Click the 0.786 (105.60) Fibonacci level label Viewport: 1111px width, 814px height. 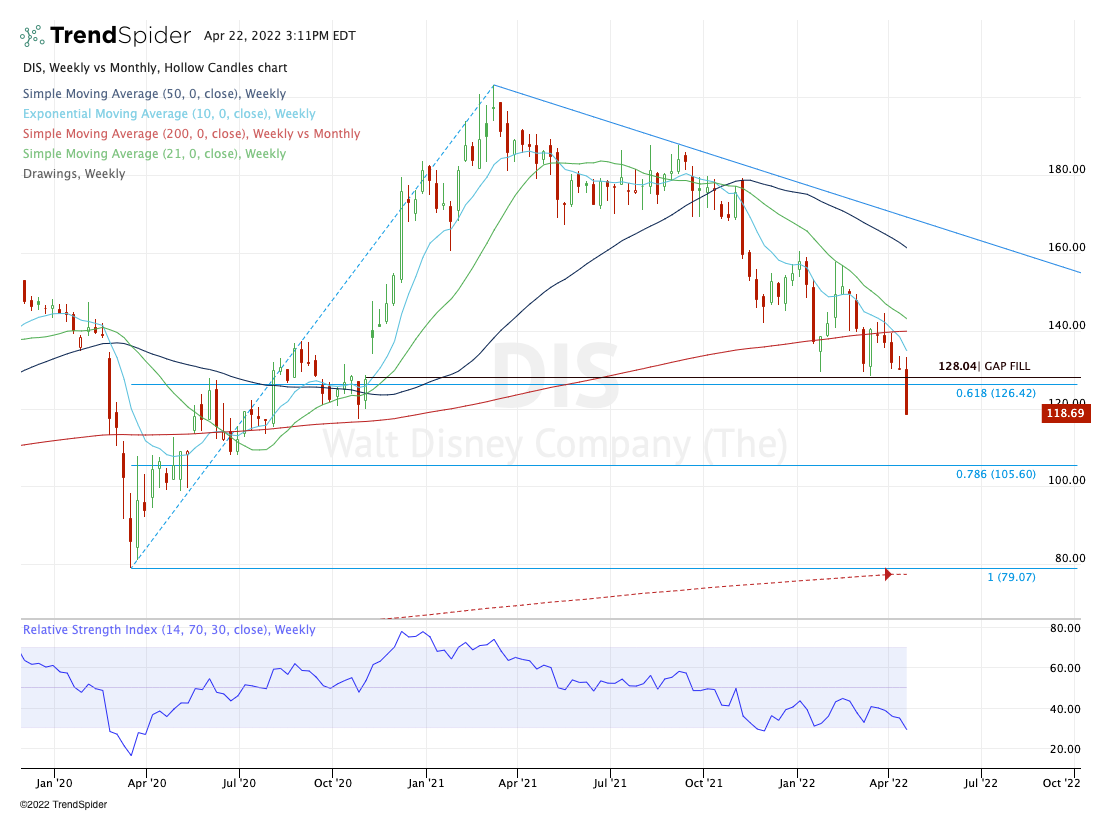coord(1000,475)
